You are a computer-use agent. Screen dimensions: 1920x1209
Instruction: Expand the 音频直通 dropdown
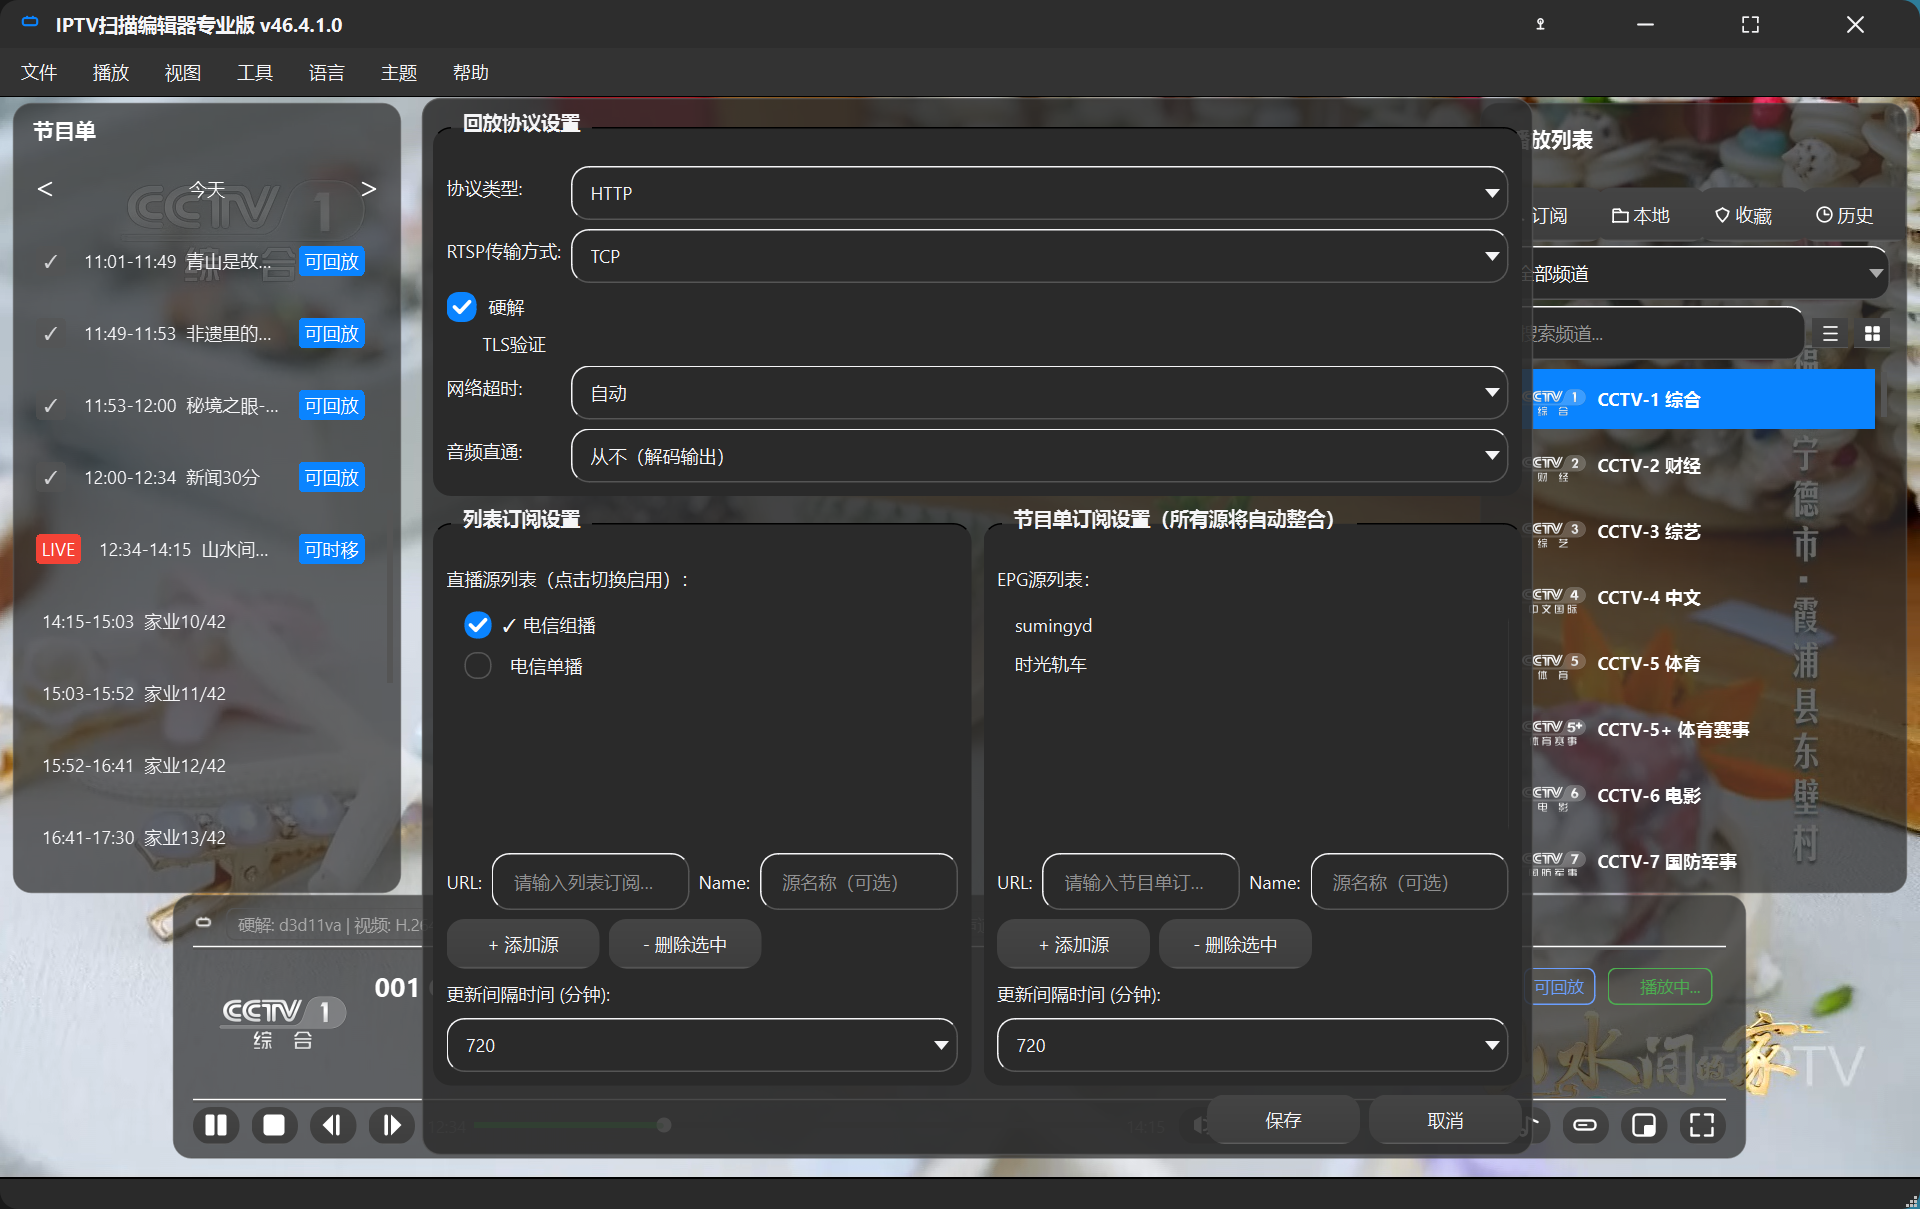[x=1039, y=456]
